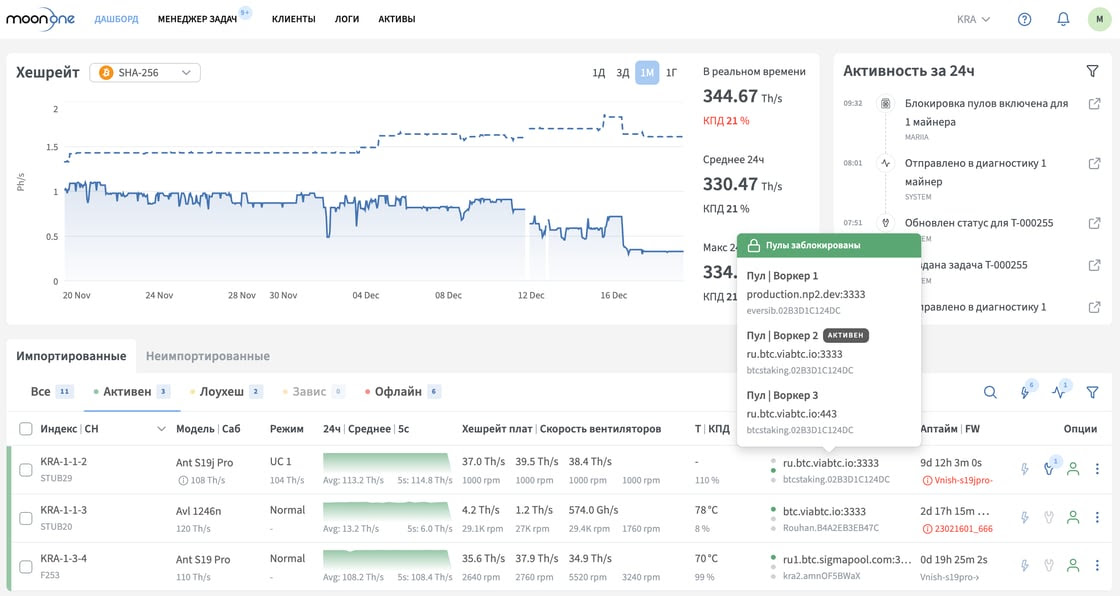The height and width of the screenshot is (596, 1120).
Task: Click firmware link Vnish-s19jpro-
Action: [963, 480]
